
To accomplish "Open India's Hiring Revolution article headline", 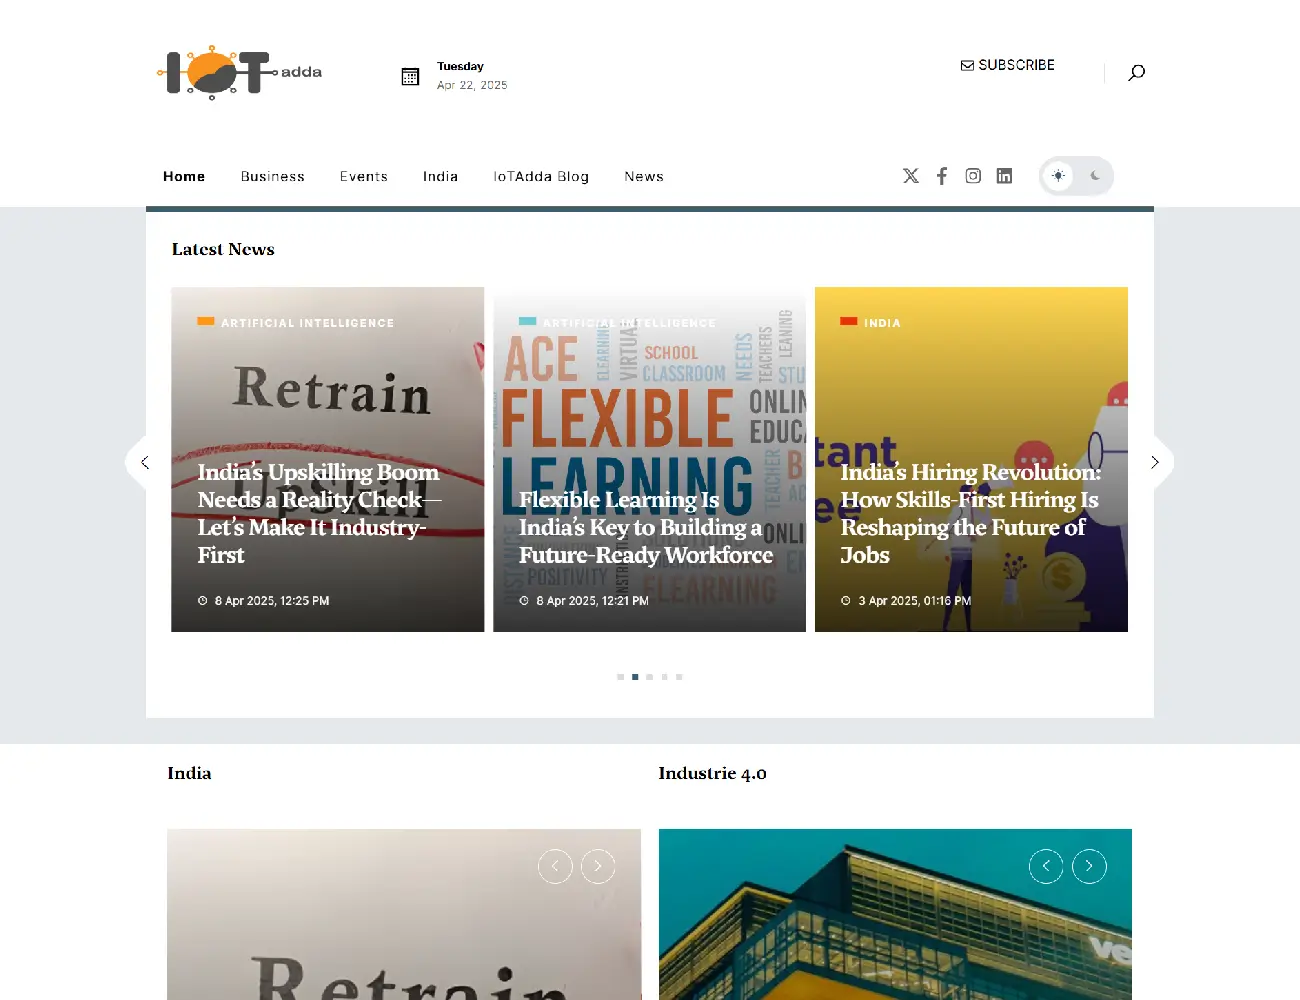I will click(x=970, y=513).
